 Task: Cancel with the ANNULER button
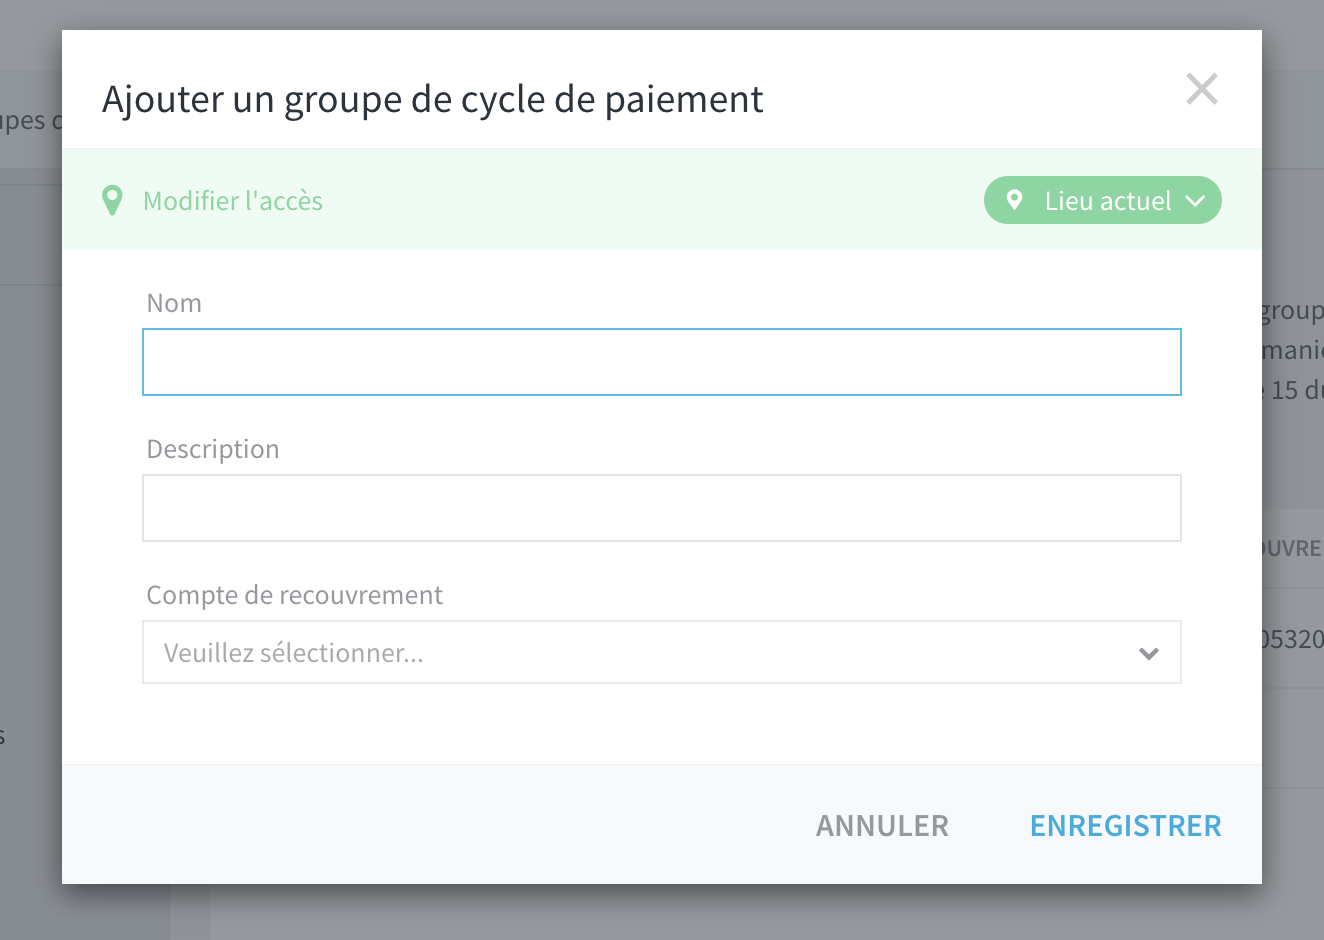click(882, 826)
